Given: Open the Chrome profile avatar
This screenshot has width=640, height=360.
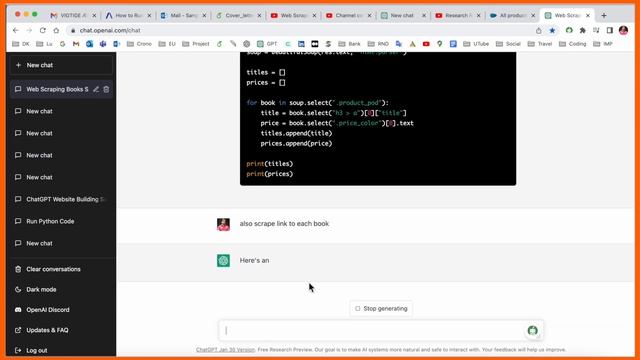Looking at the screenshot, I should pos(623,31).
